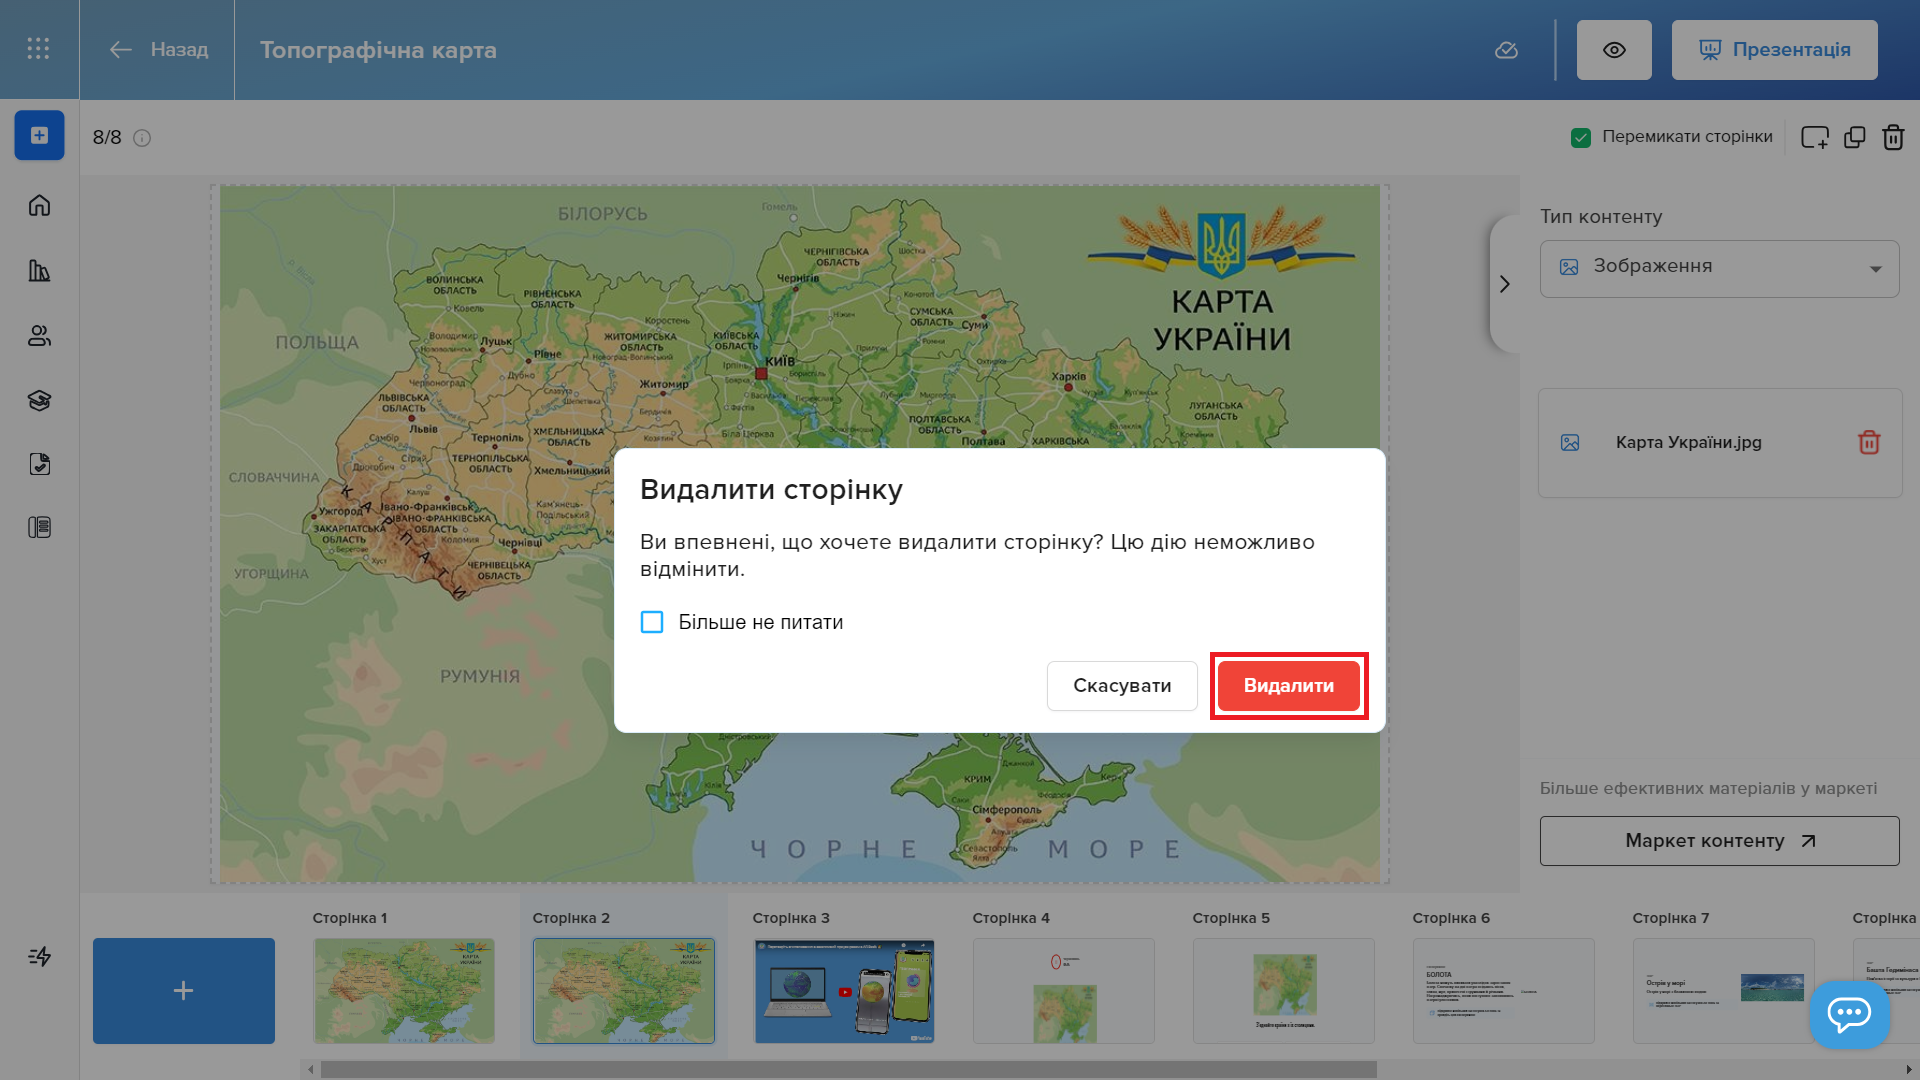This screenshot has height=1080, width=1920.
Task: Open the apps grid menu icon
Action: point(38,49)
